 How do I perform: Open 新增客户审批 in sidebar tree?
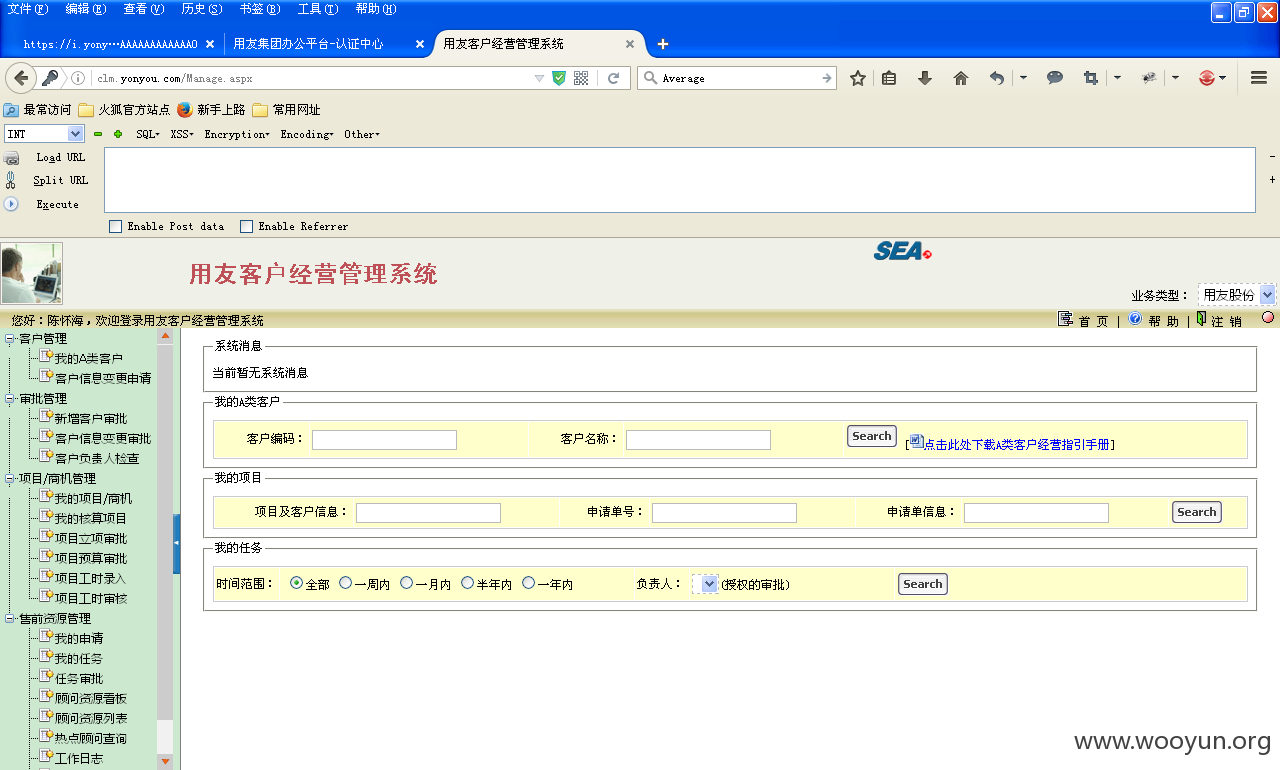91,419
